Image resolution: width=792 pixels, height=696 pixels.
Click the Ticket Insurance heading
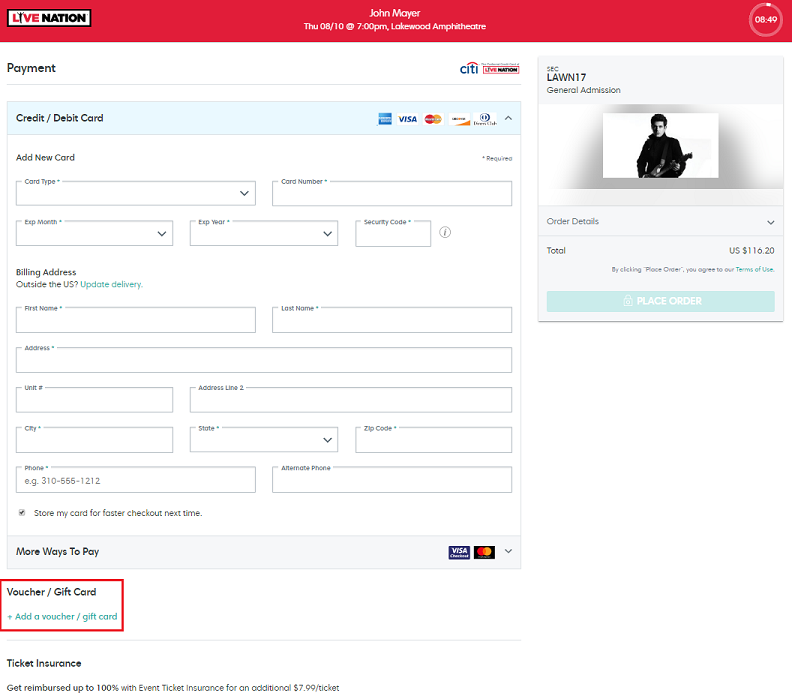click(44, 663)
